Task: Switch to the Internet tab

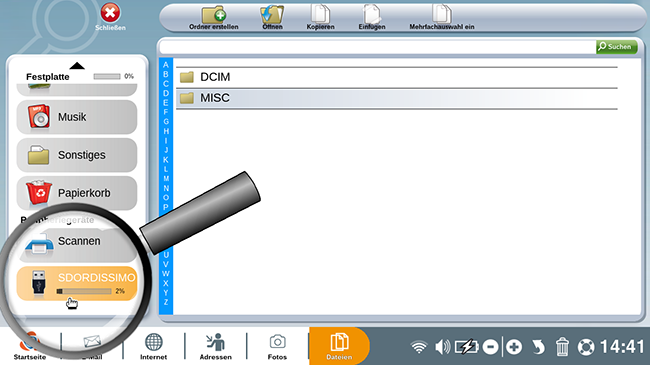Action: (x=153, y=347)
